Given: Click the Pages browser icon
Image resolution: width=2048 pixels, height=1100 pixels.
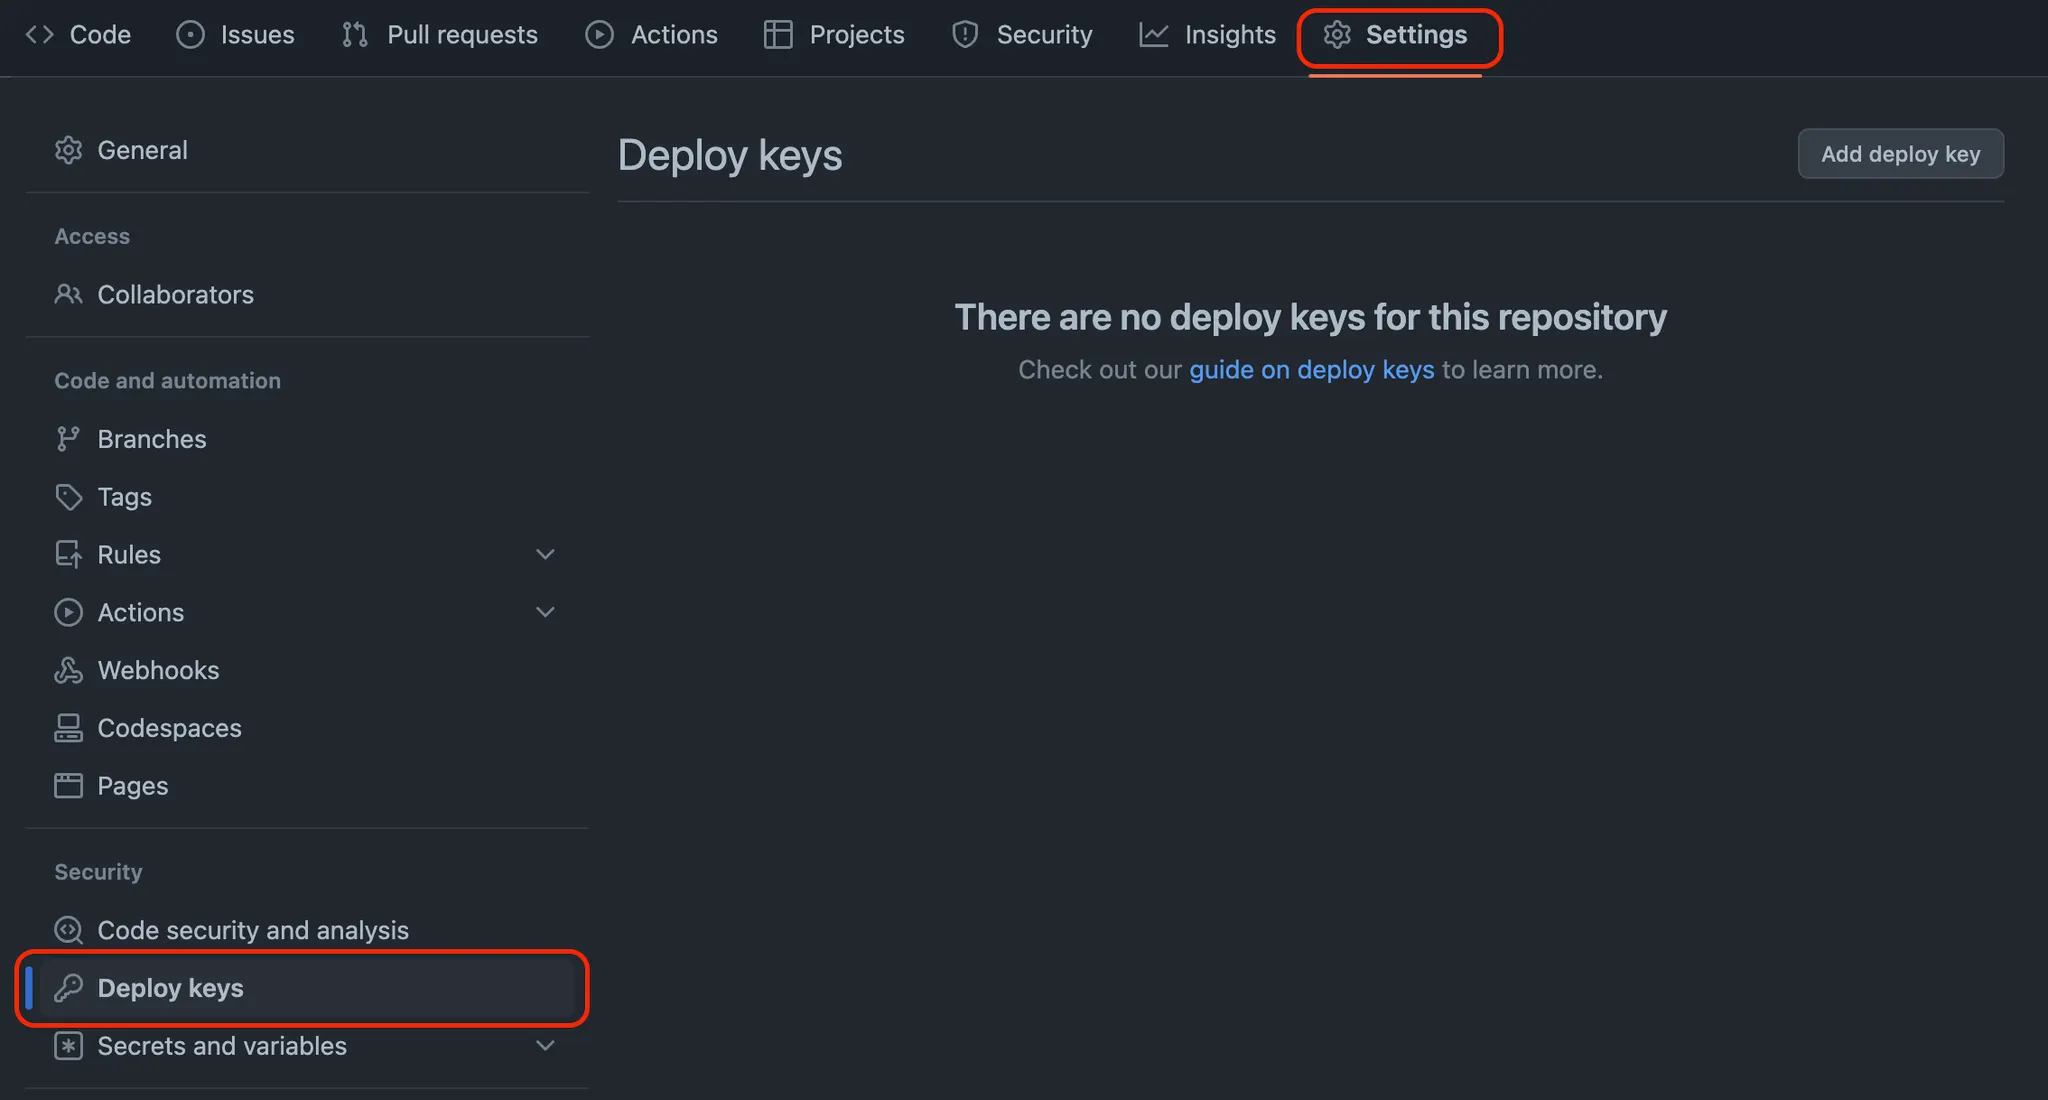Looking at the screenshot, I should 68,786.
